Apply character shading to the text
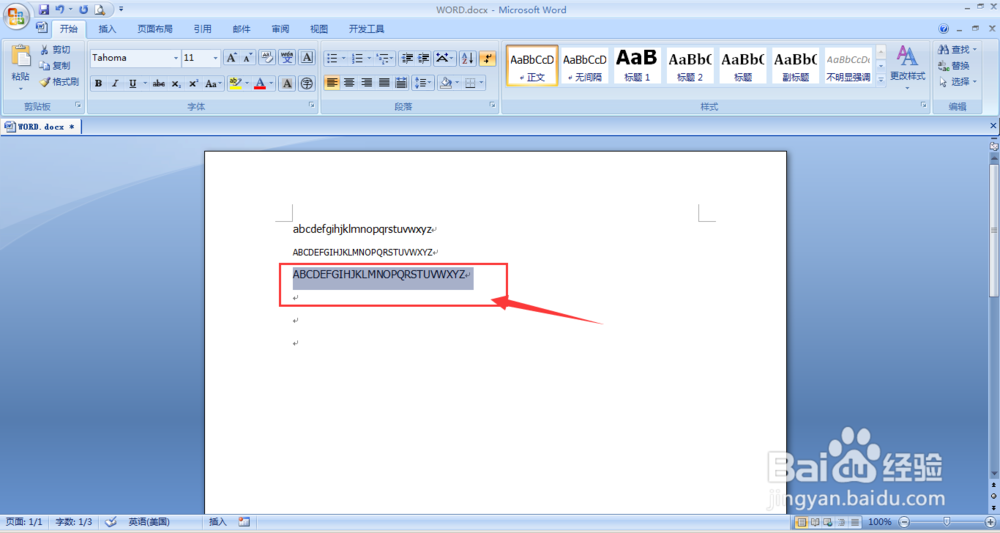The width and height of the screenshot is (1000, 533). tap(287, 84)
